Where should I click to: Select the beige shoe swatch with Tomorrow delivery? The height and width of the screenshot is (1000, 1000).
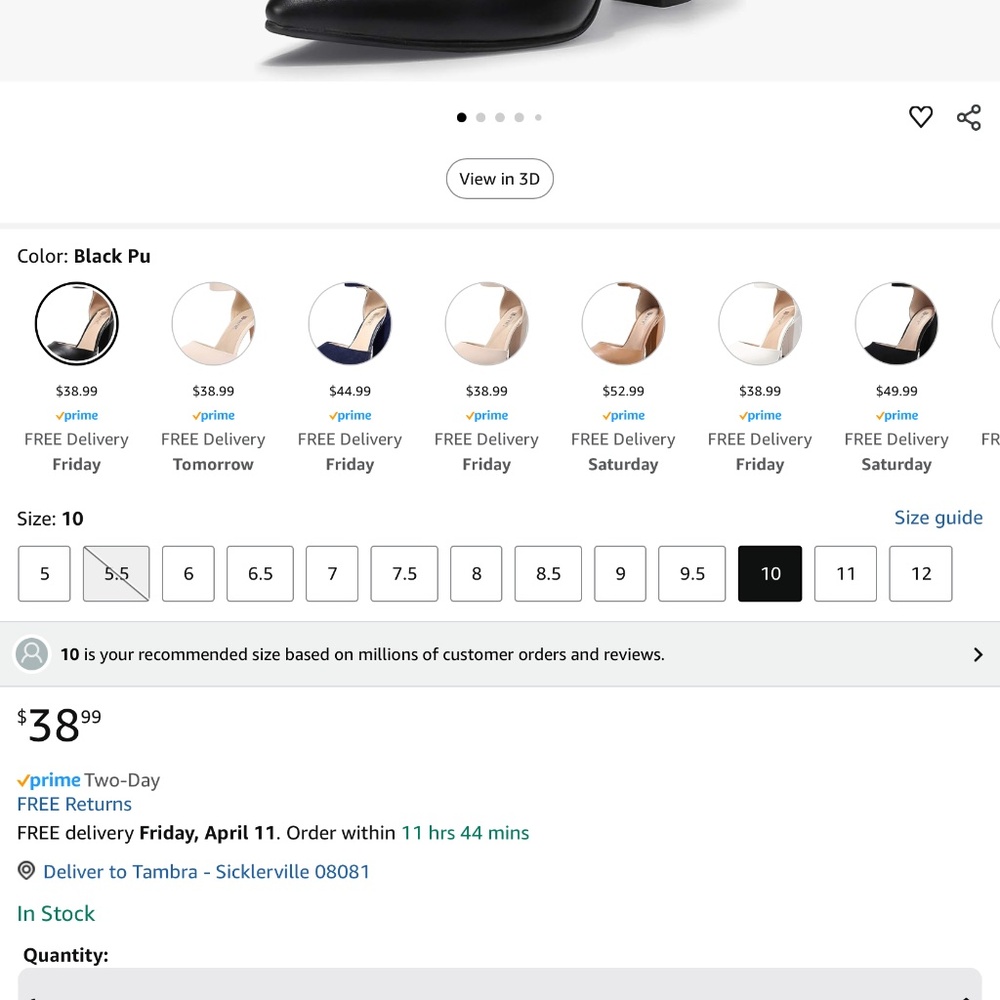click(213, 323)
